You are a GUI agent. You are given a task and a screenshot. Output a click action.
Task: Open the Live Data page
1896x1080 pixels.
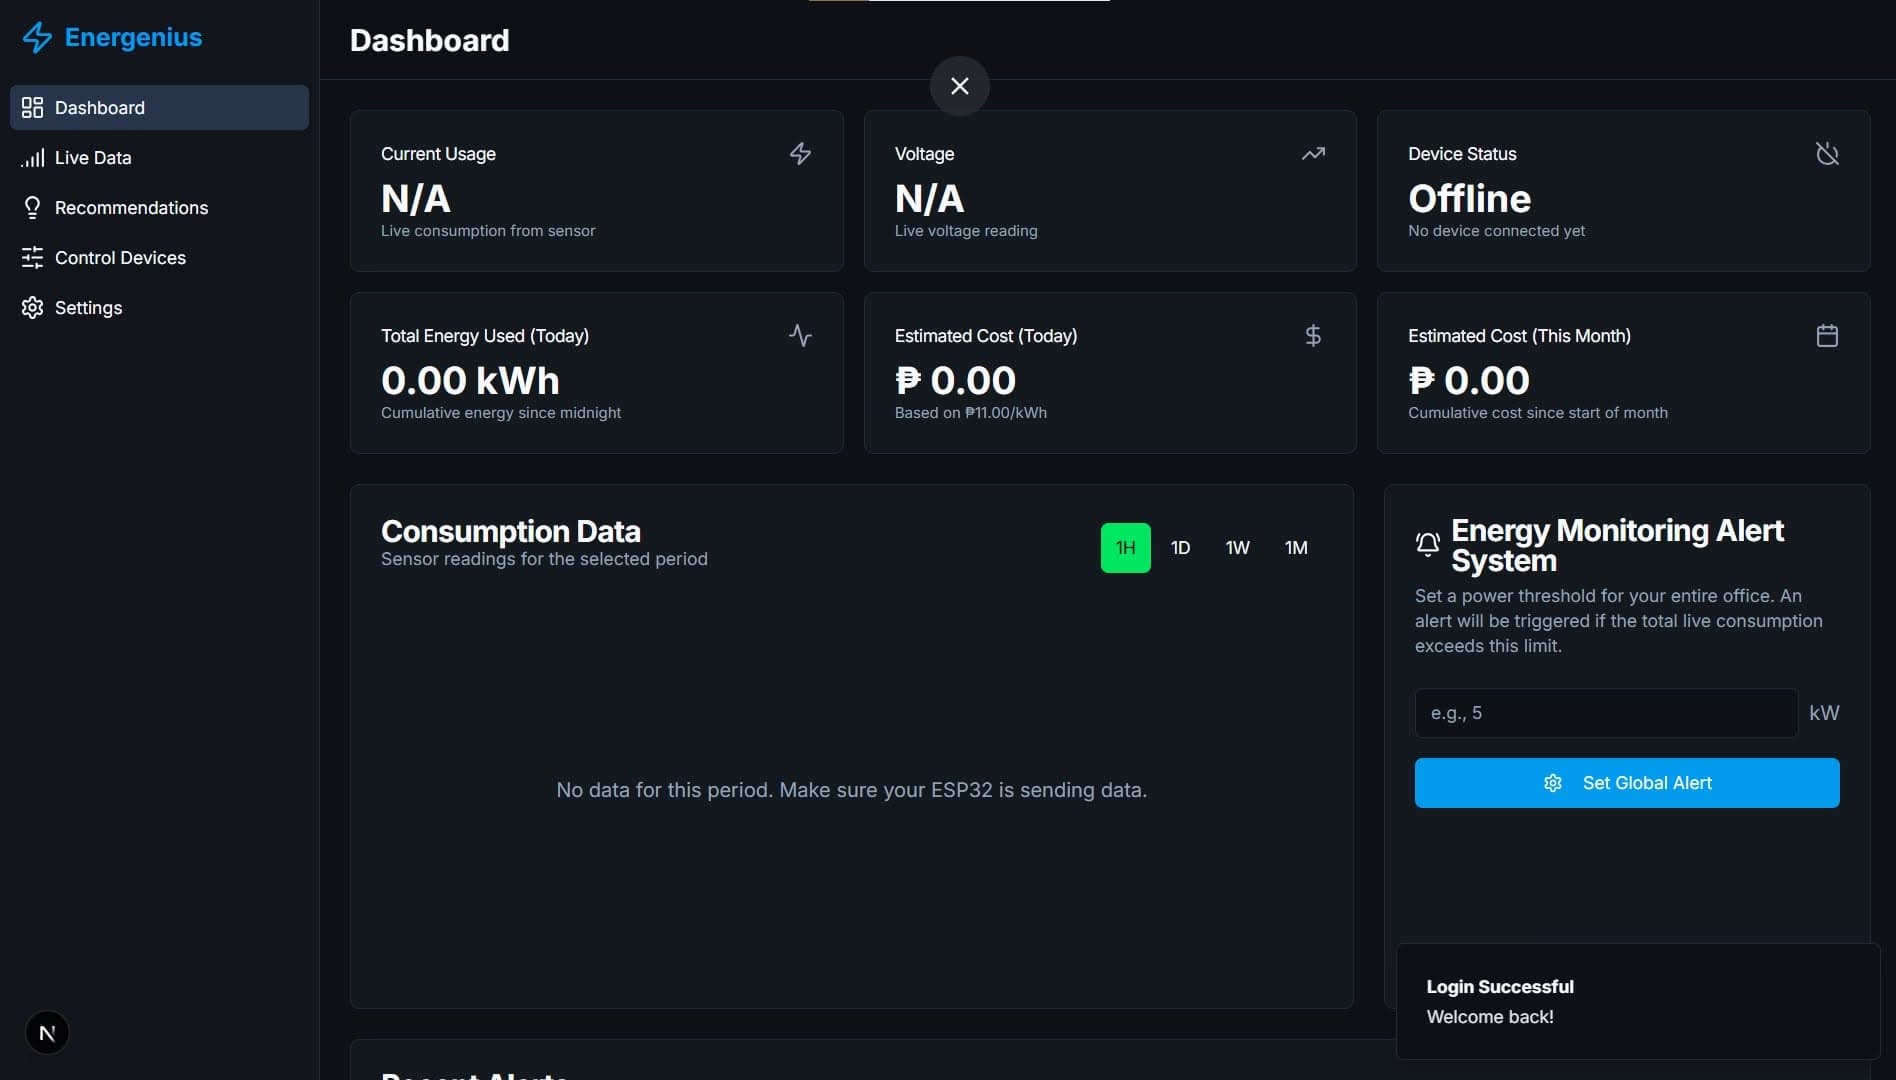pyautogui.click(x=159, y=157)
